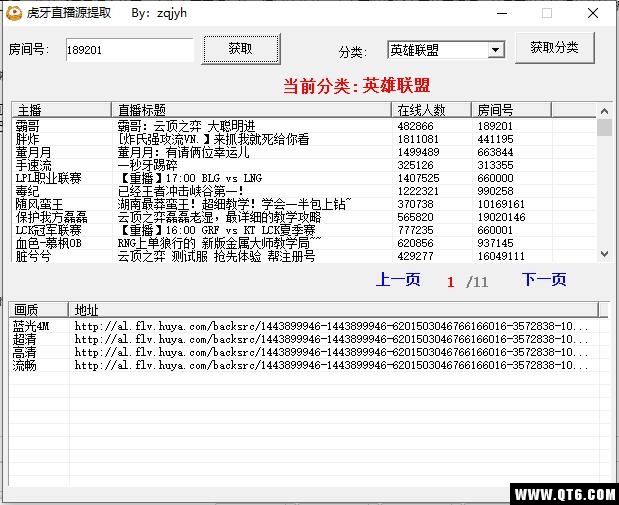
Task: Click the 地址 column header
Action: point(334,310)
